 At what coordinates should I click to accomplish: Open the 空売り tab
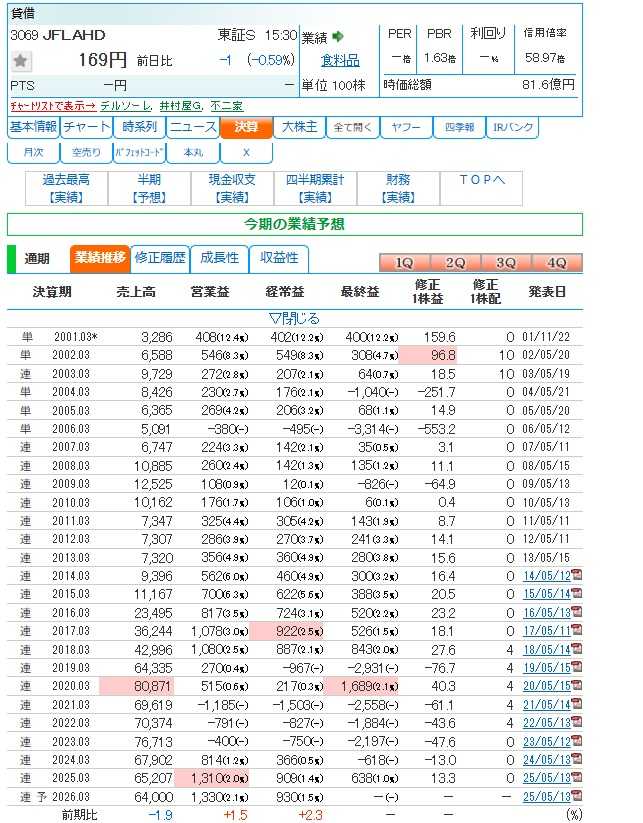coord(87,152)
